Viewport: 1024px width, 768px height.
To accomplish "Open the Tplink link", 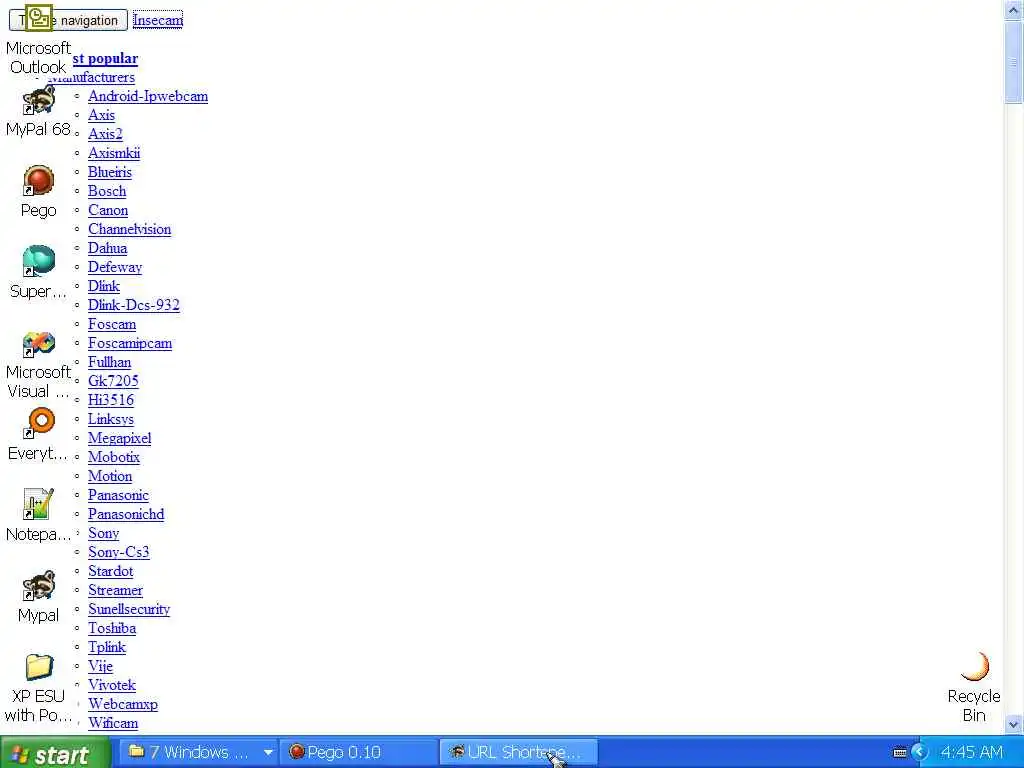I will [107, 647].
